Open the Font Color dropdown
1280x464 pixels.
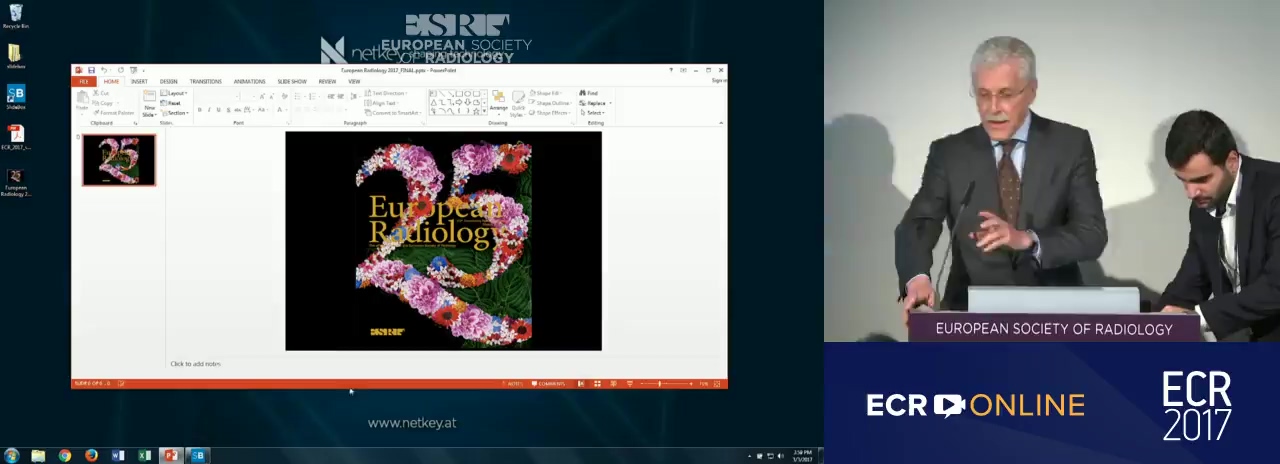[282, 110]
